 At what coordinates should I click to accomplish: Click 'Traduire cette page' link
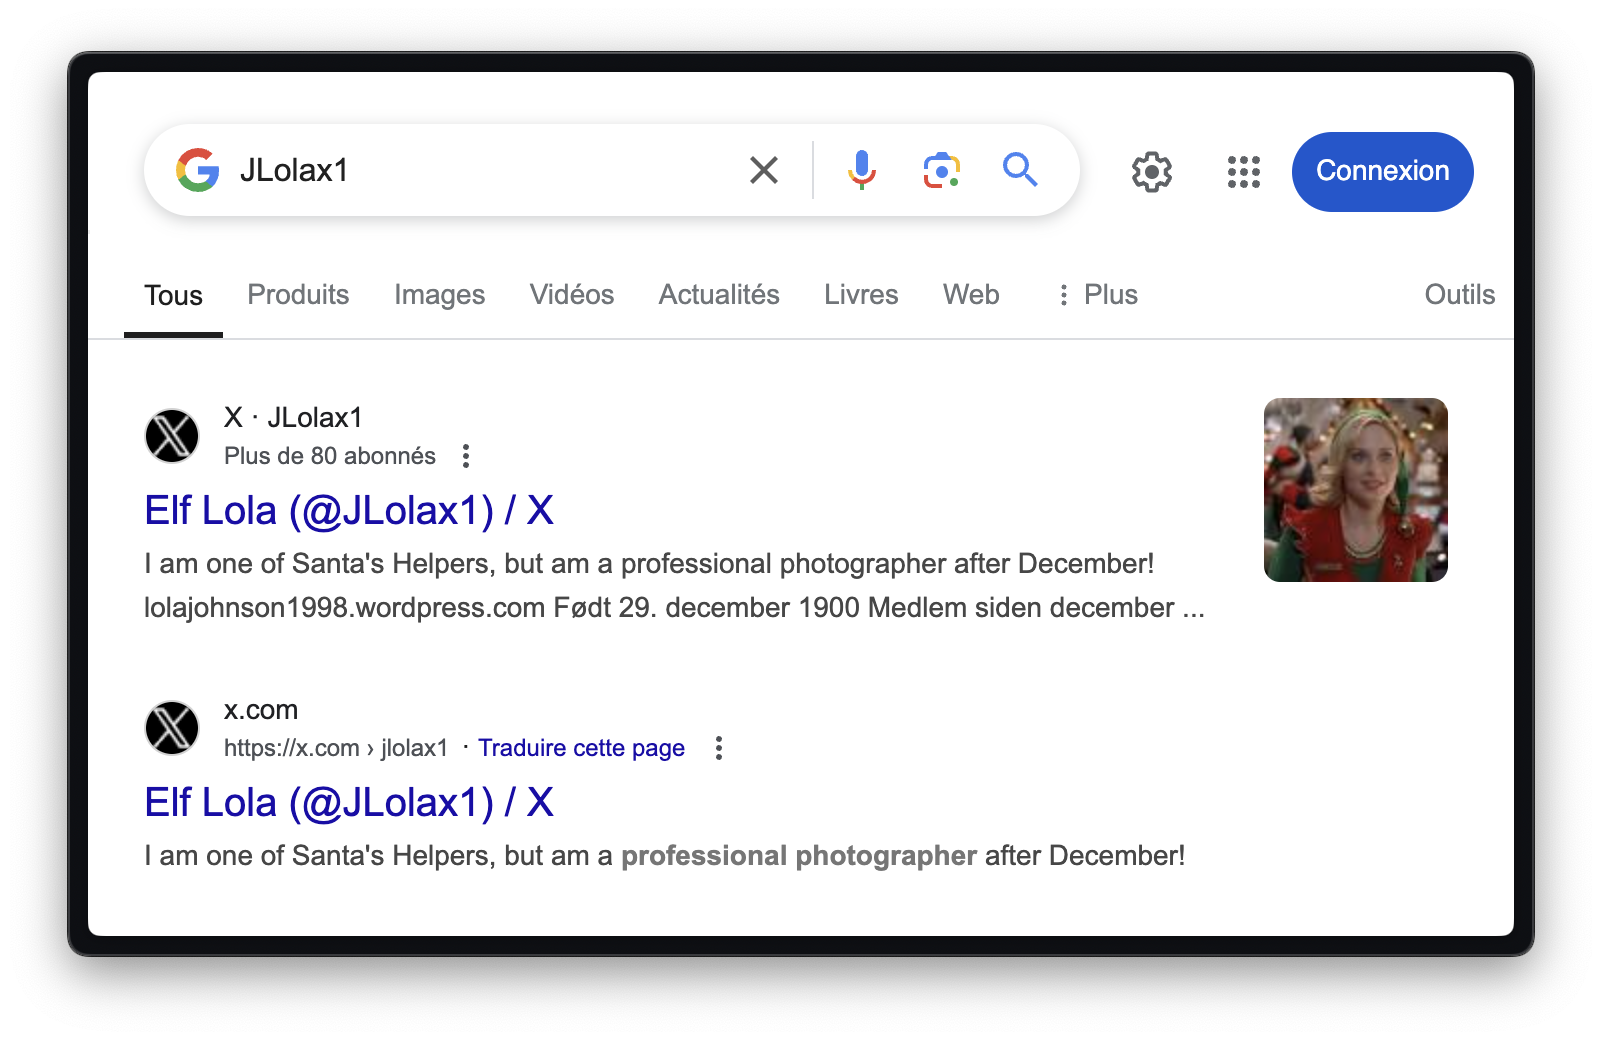pyautogui.click(x=581, y=748)
